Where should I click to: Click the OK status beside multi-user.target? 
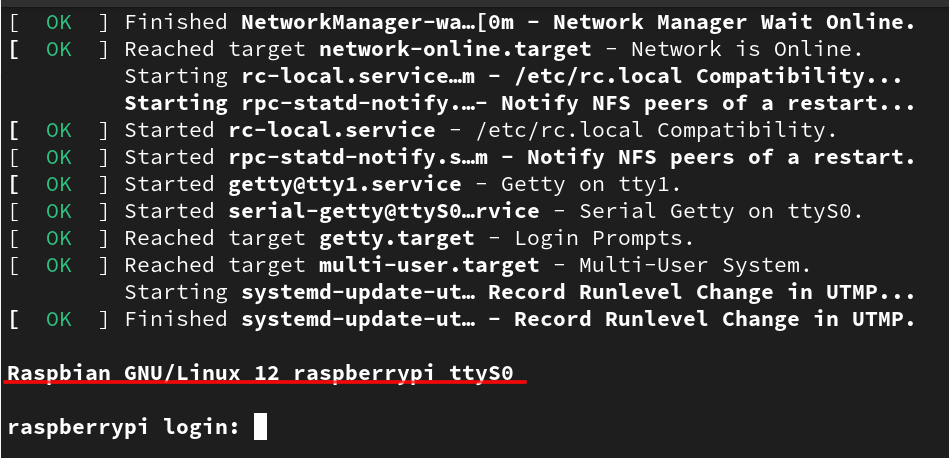pos(59,265)
